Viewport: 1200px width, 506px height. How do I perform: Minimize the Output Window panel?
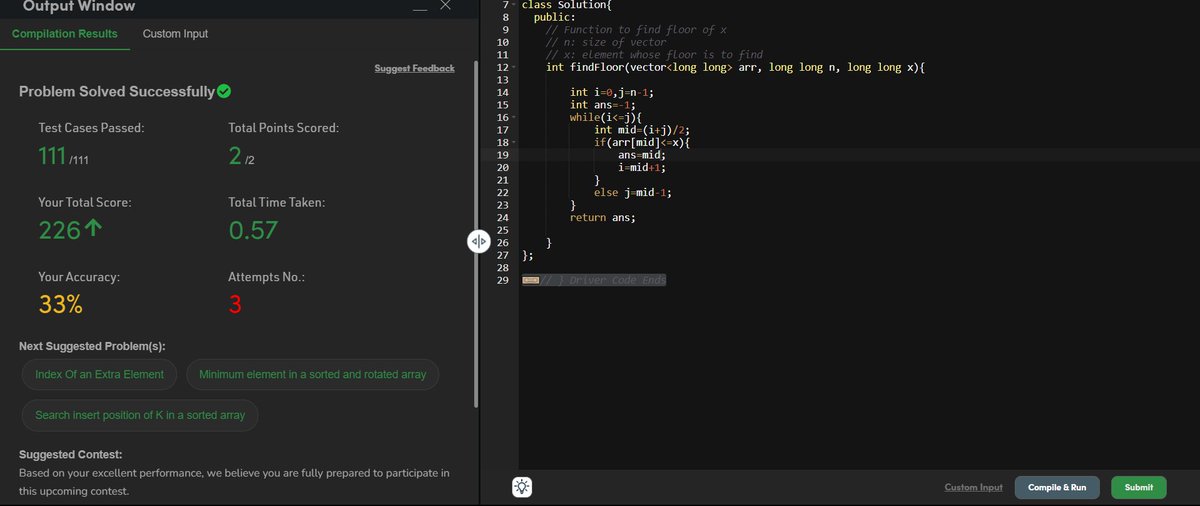420,8
